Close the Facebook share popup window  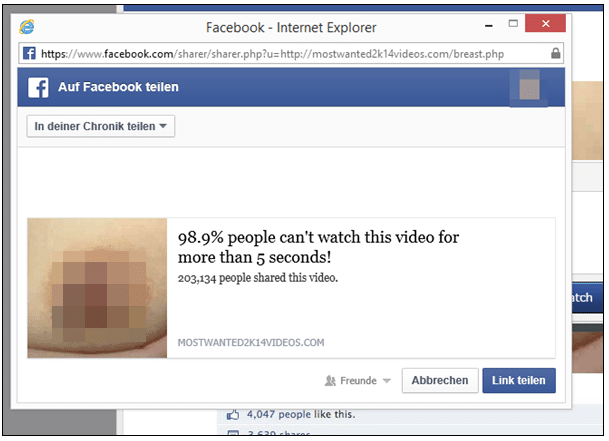point(545,24)
